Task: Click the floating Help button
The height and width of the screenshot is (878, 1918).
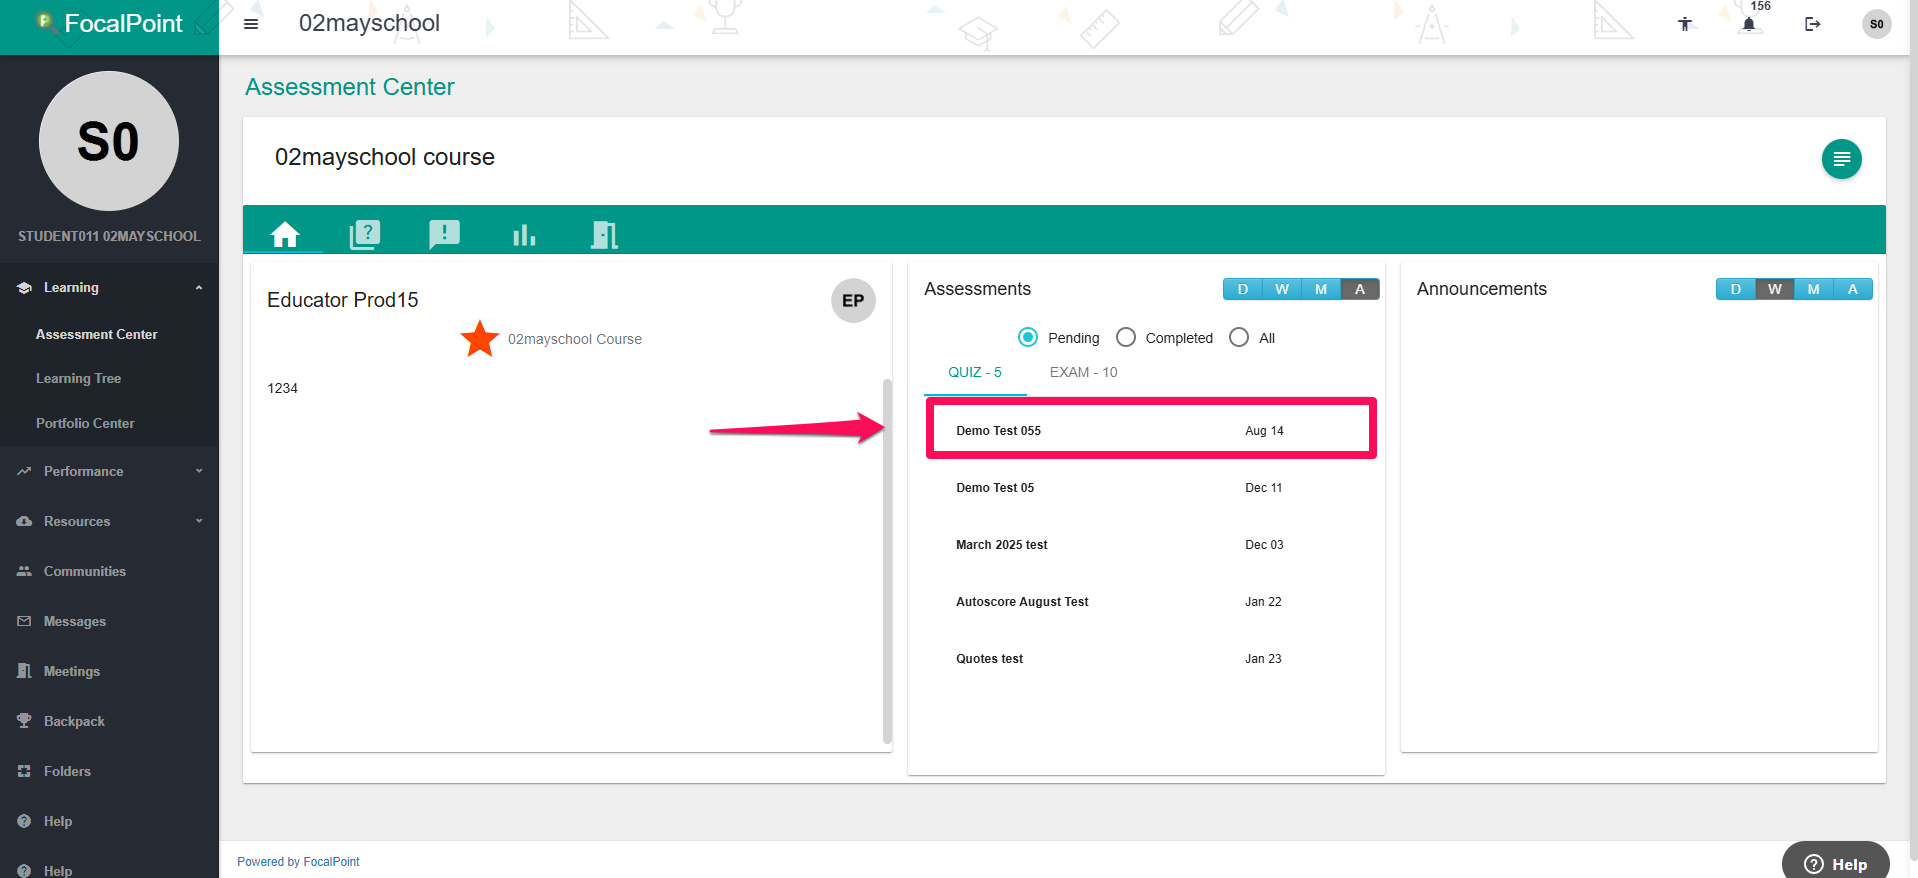Action: (1836, 863)
